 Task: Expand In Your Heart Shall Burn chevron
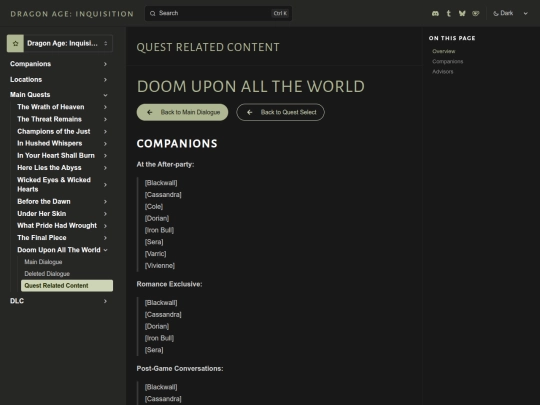pos(105,156)
